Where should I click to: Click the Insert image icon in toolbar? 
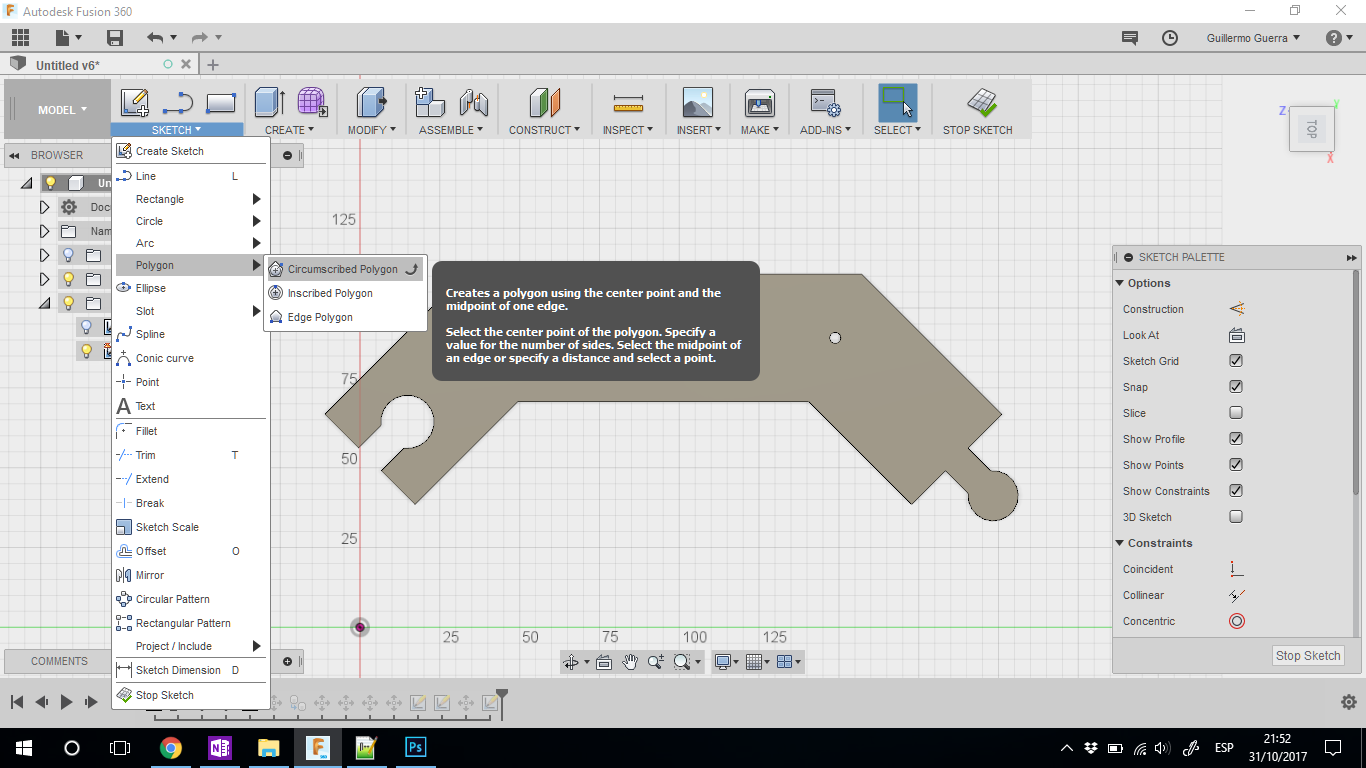(697, 103)
